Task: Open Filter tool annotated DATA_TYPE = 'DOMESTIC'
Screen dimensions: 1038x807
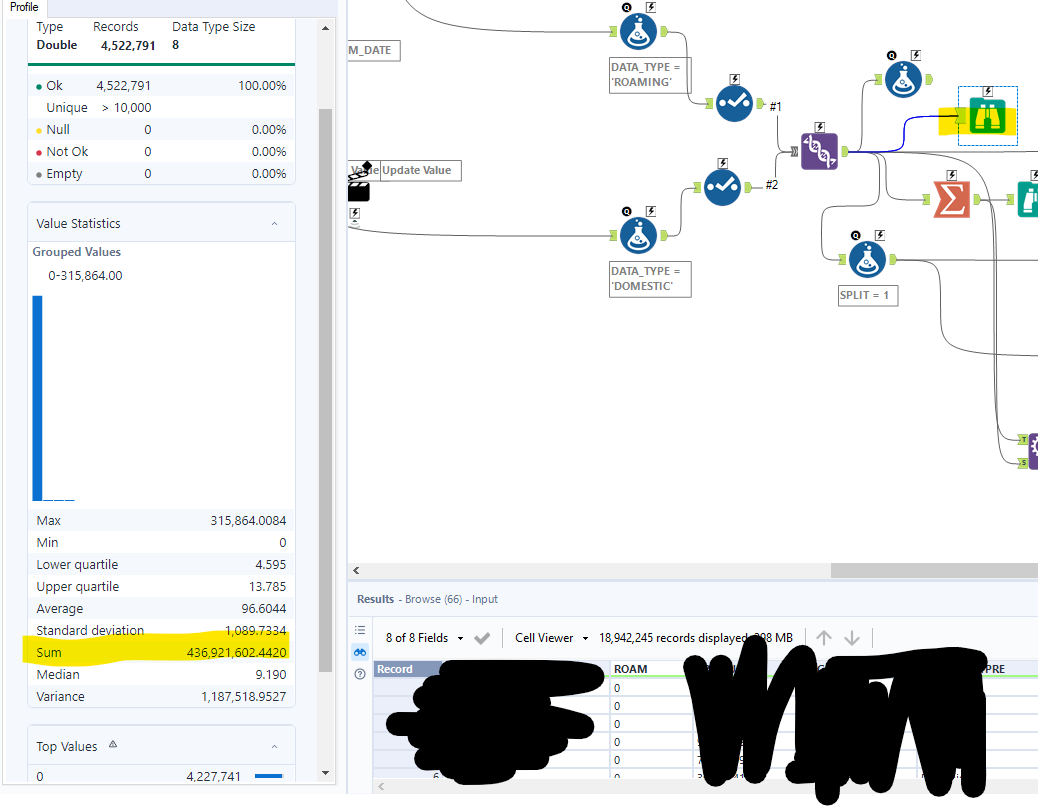Action: pyautogui.click(x=636, y=235)
